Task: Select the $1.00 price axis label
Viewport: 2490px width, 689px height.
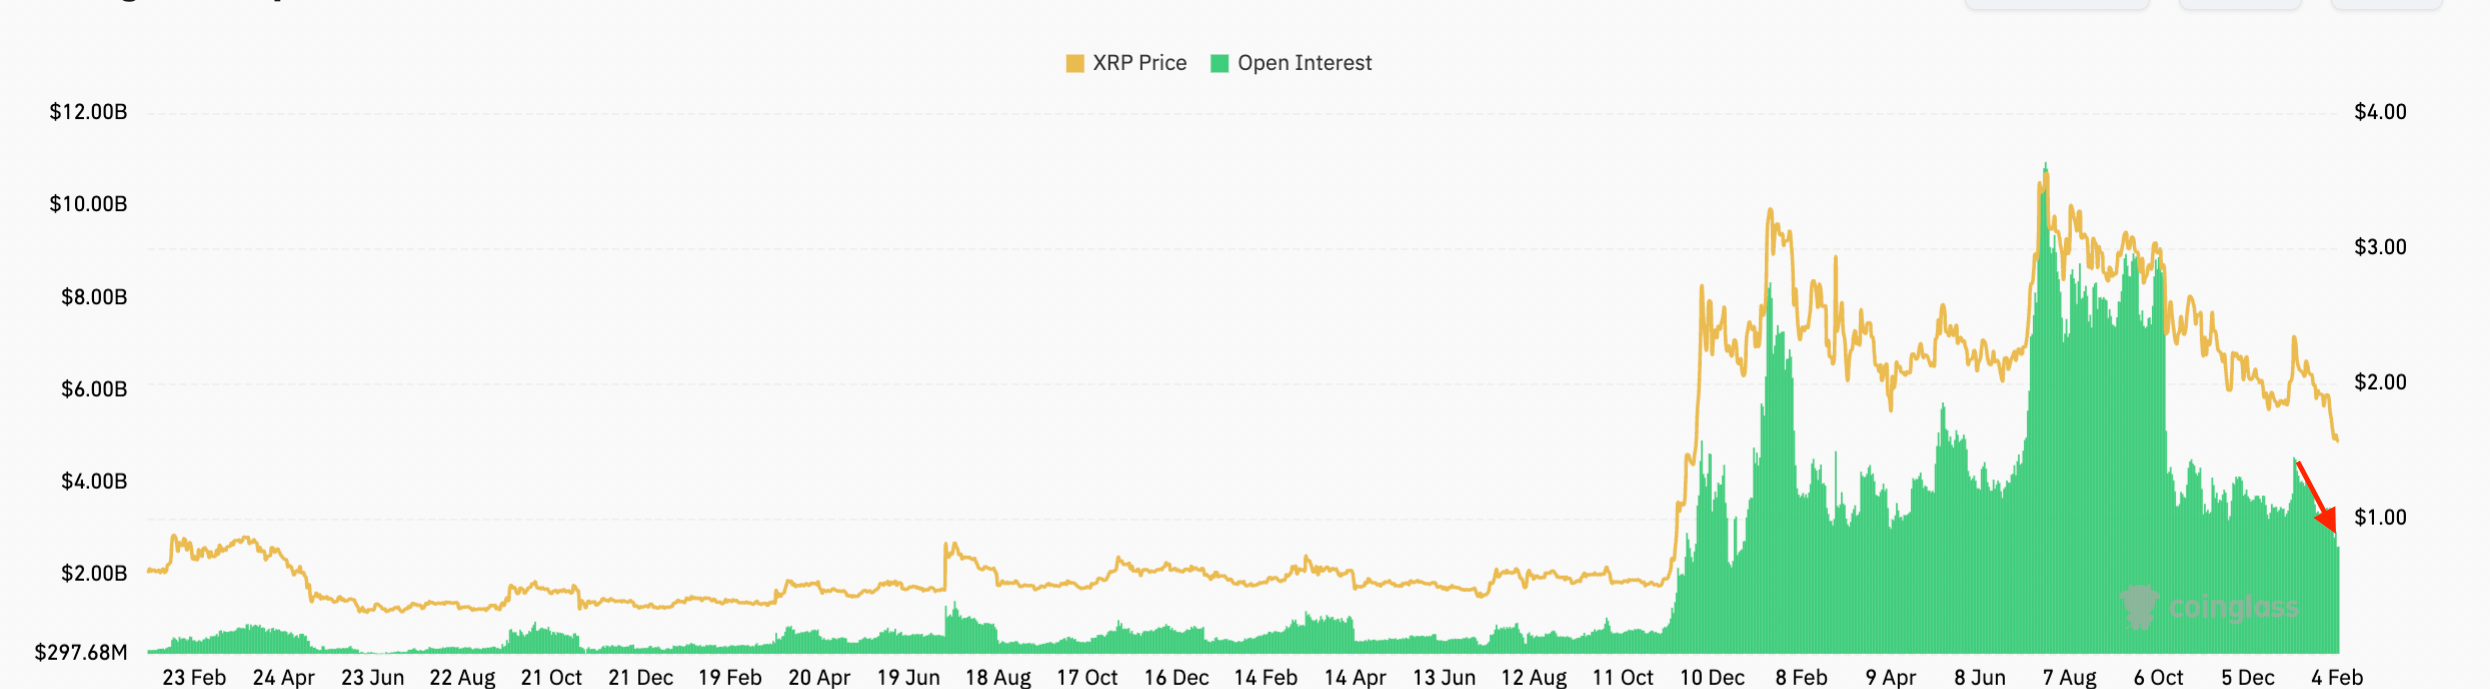Action: (2380, 517)
